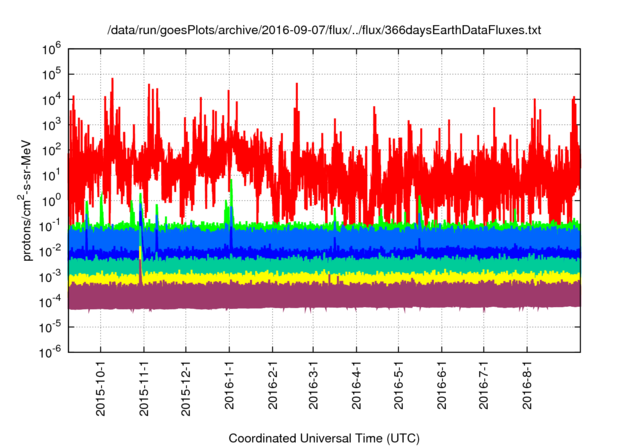Select the 2016-5-1 x-axis date label

click(x=398, y=385)
